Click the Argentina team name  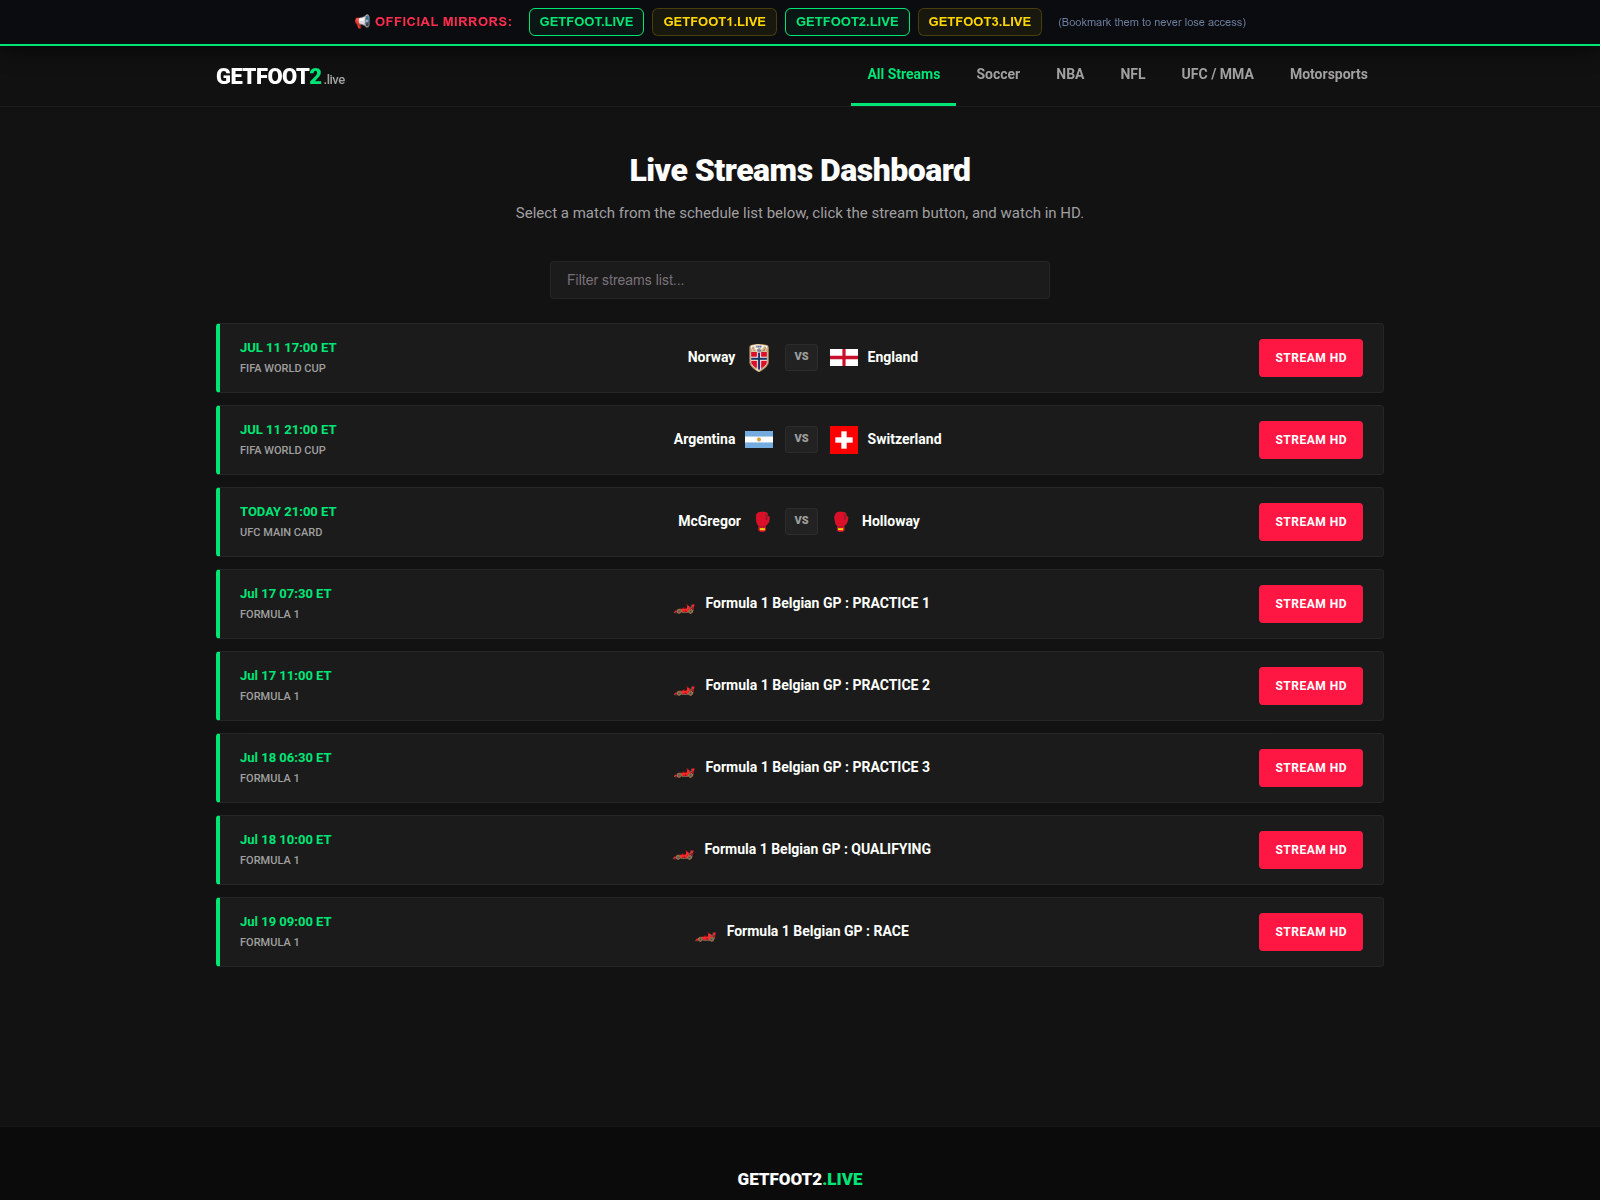pyautogui.click(x=704, y=439)
